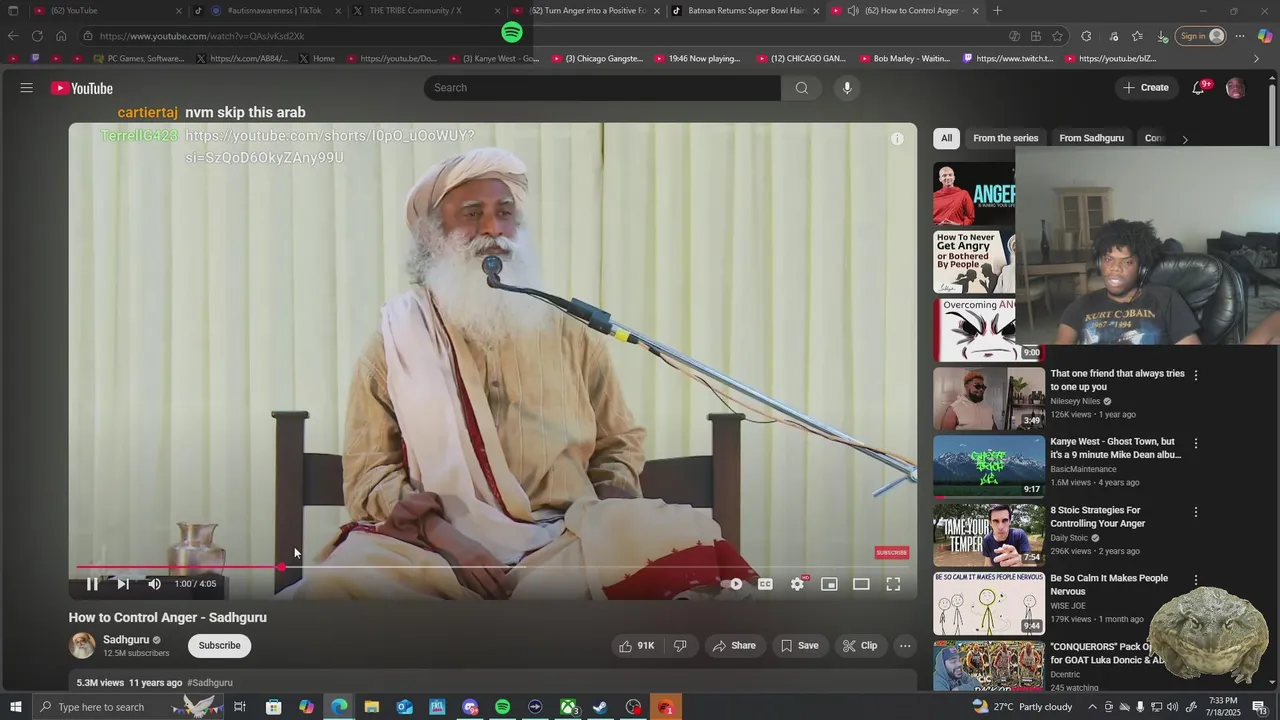1280x720 pixels.
Task: Click browser Sign in button
Action: (1201, 36)
